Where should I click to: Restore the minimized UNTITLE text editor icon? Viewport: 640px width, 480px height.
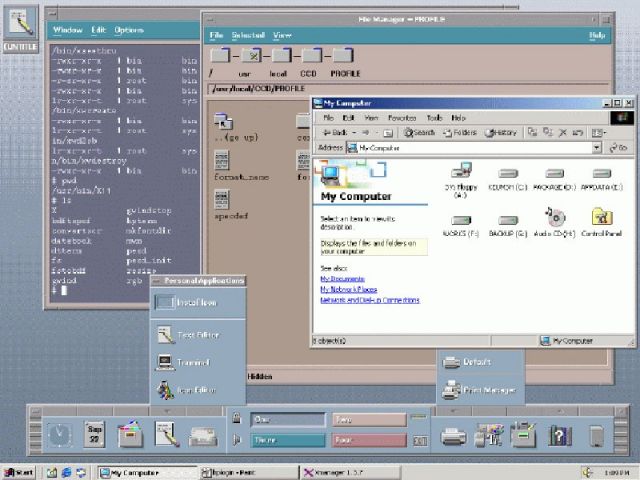pos(21,28)
